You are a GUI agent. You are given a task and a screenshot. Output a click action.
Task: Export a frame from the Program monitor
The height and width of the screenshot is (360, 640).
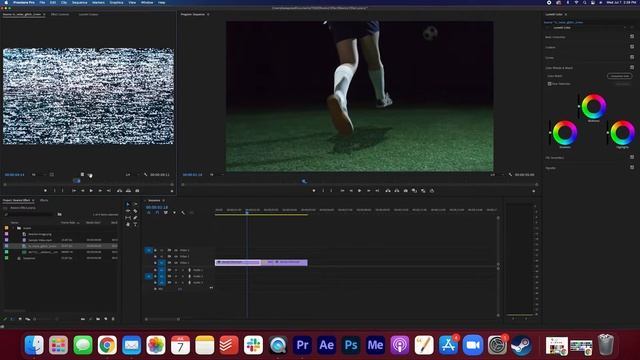coord(406,191)
